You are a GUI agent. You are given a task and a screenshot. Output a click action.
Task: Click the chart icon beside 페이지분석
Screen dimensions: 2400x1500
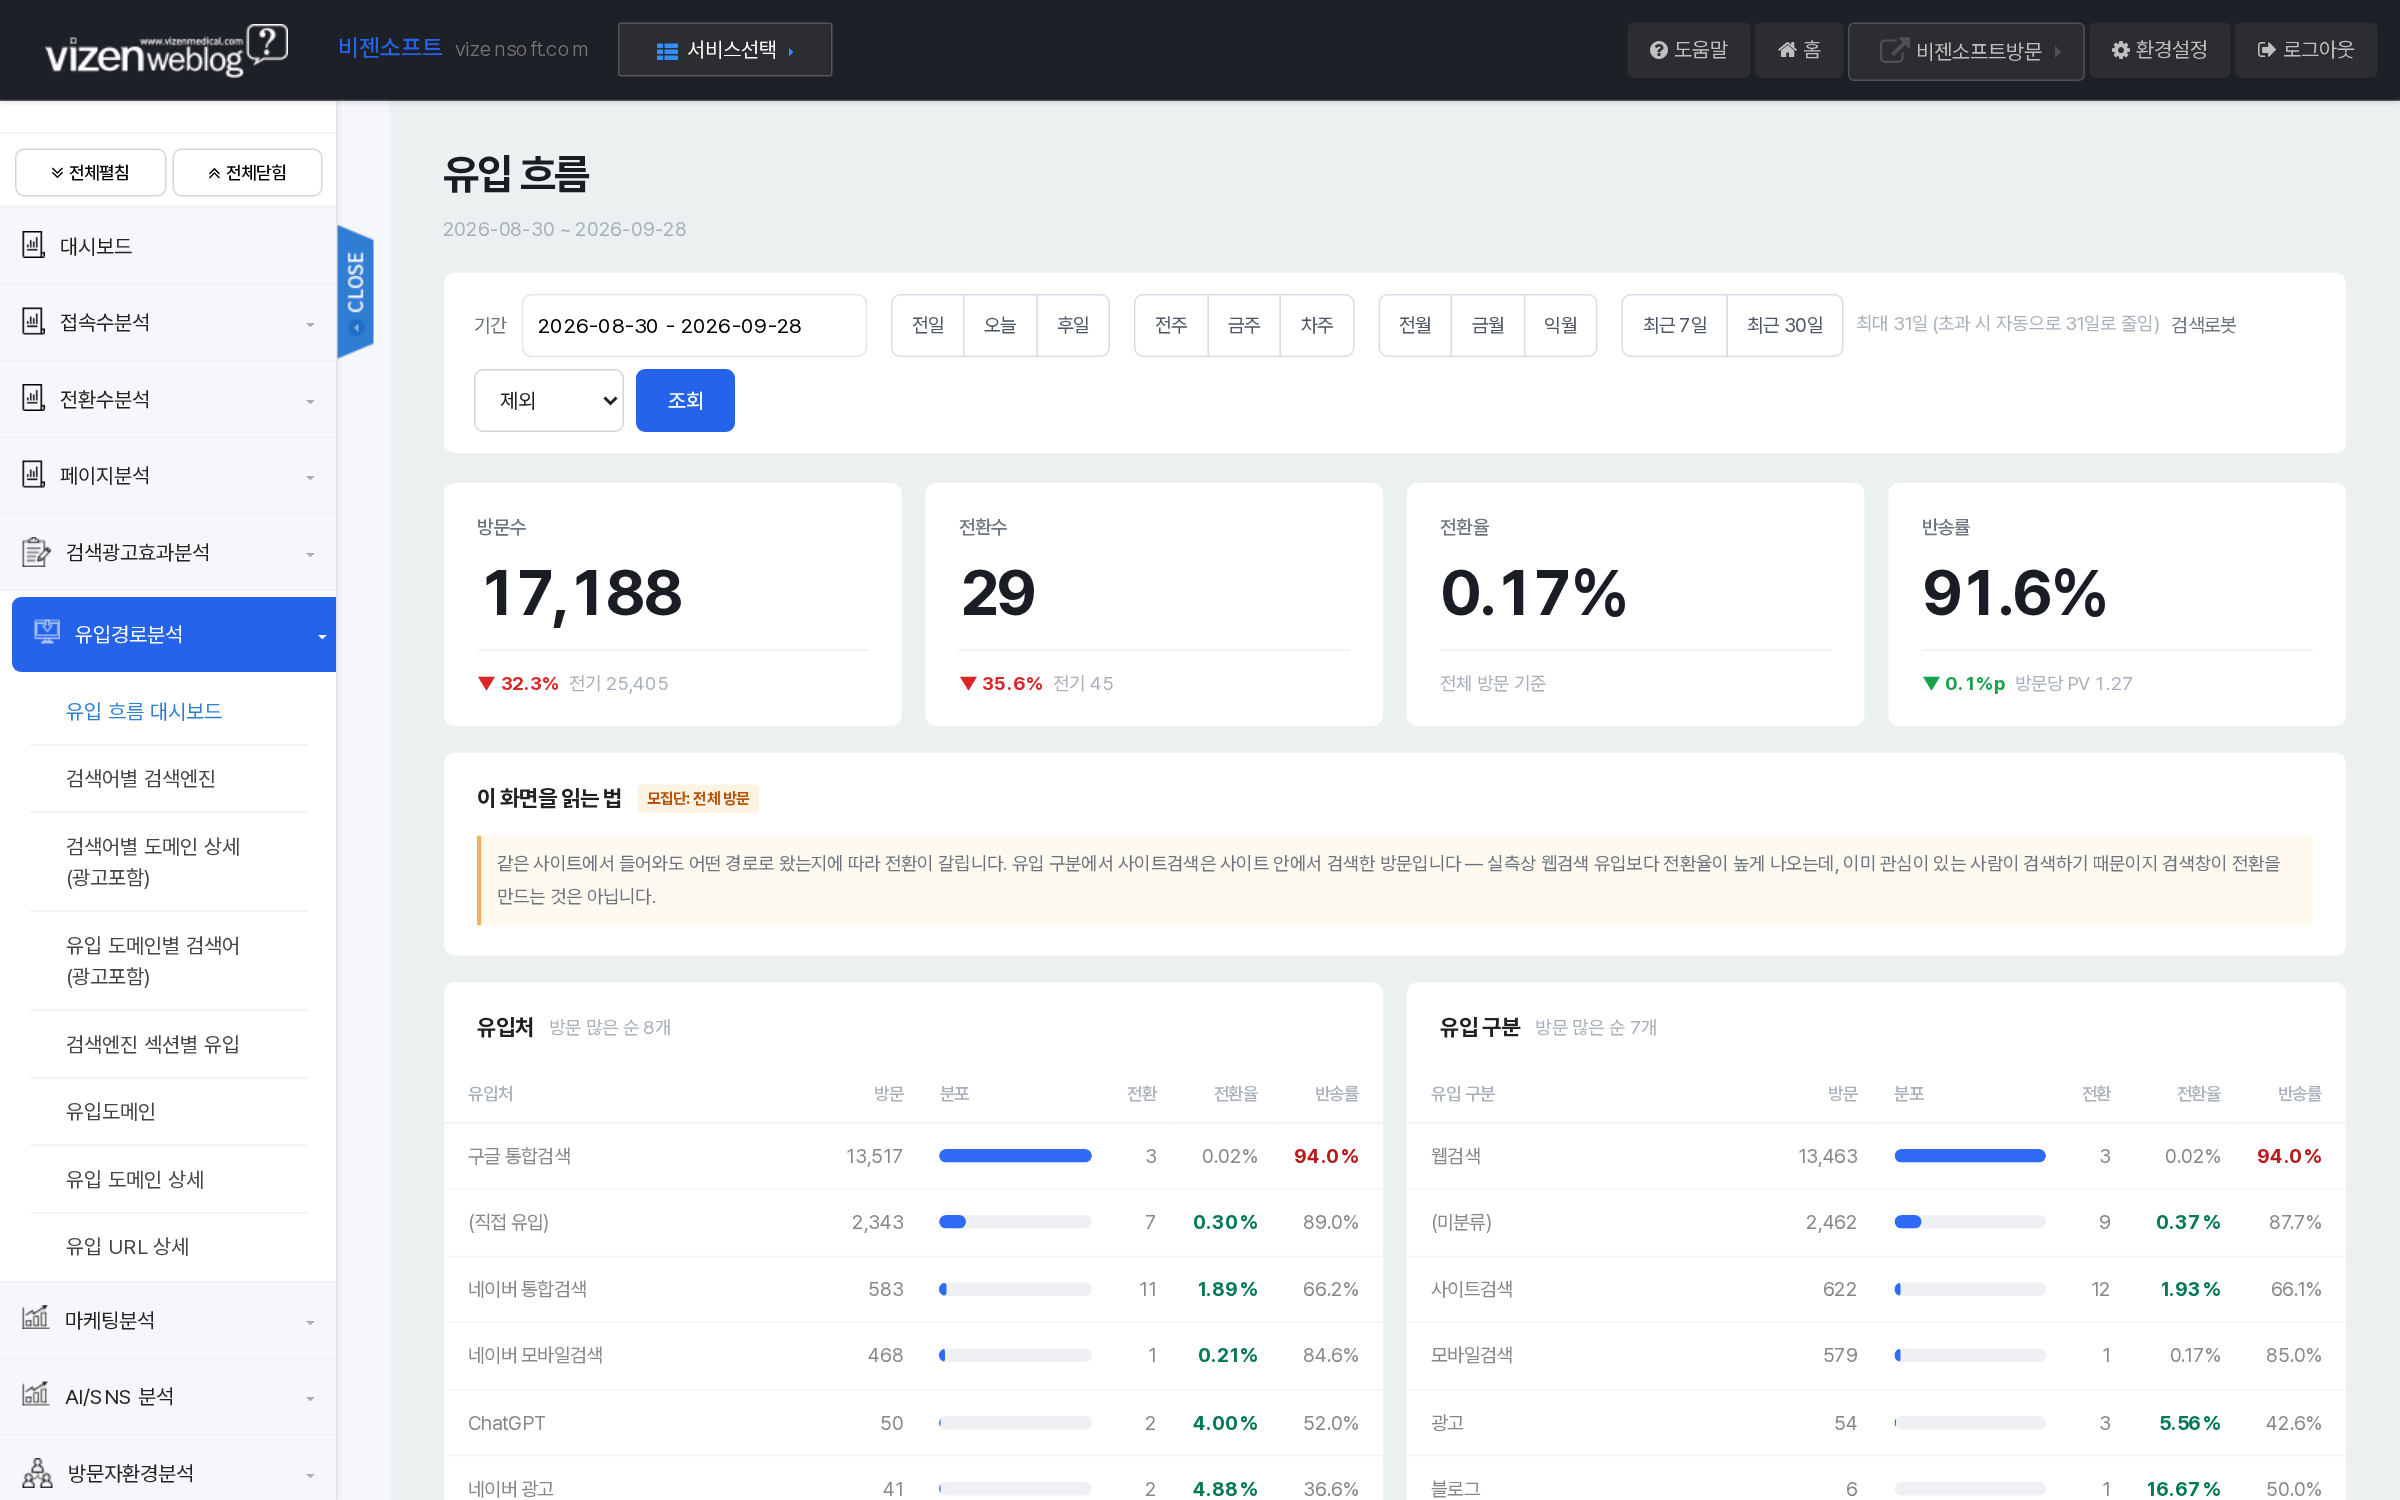pyautogui.click(x=34, y=474)
